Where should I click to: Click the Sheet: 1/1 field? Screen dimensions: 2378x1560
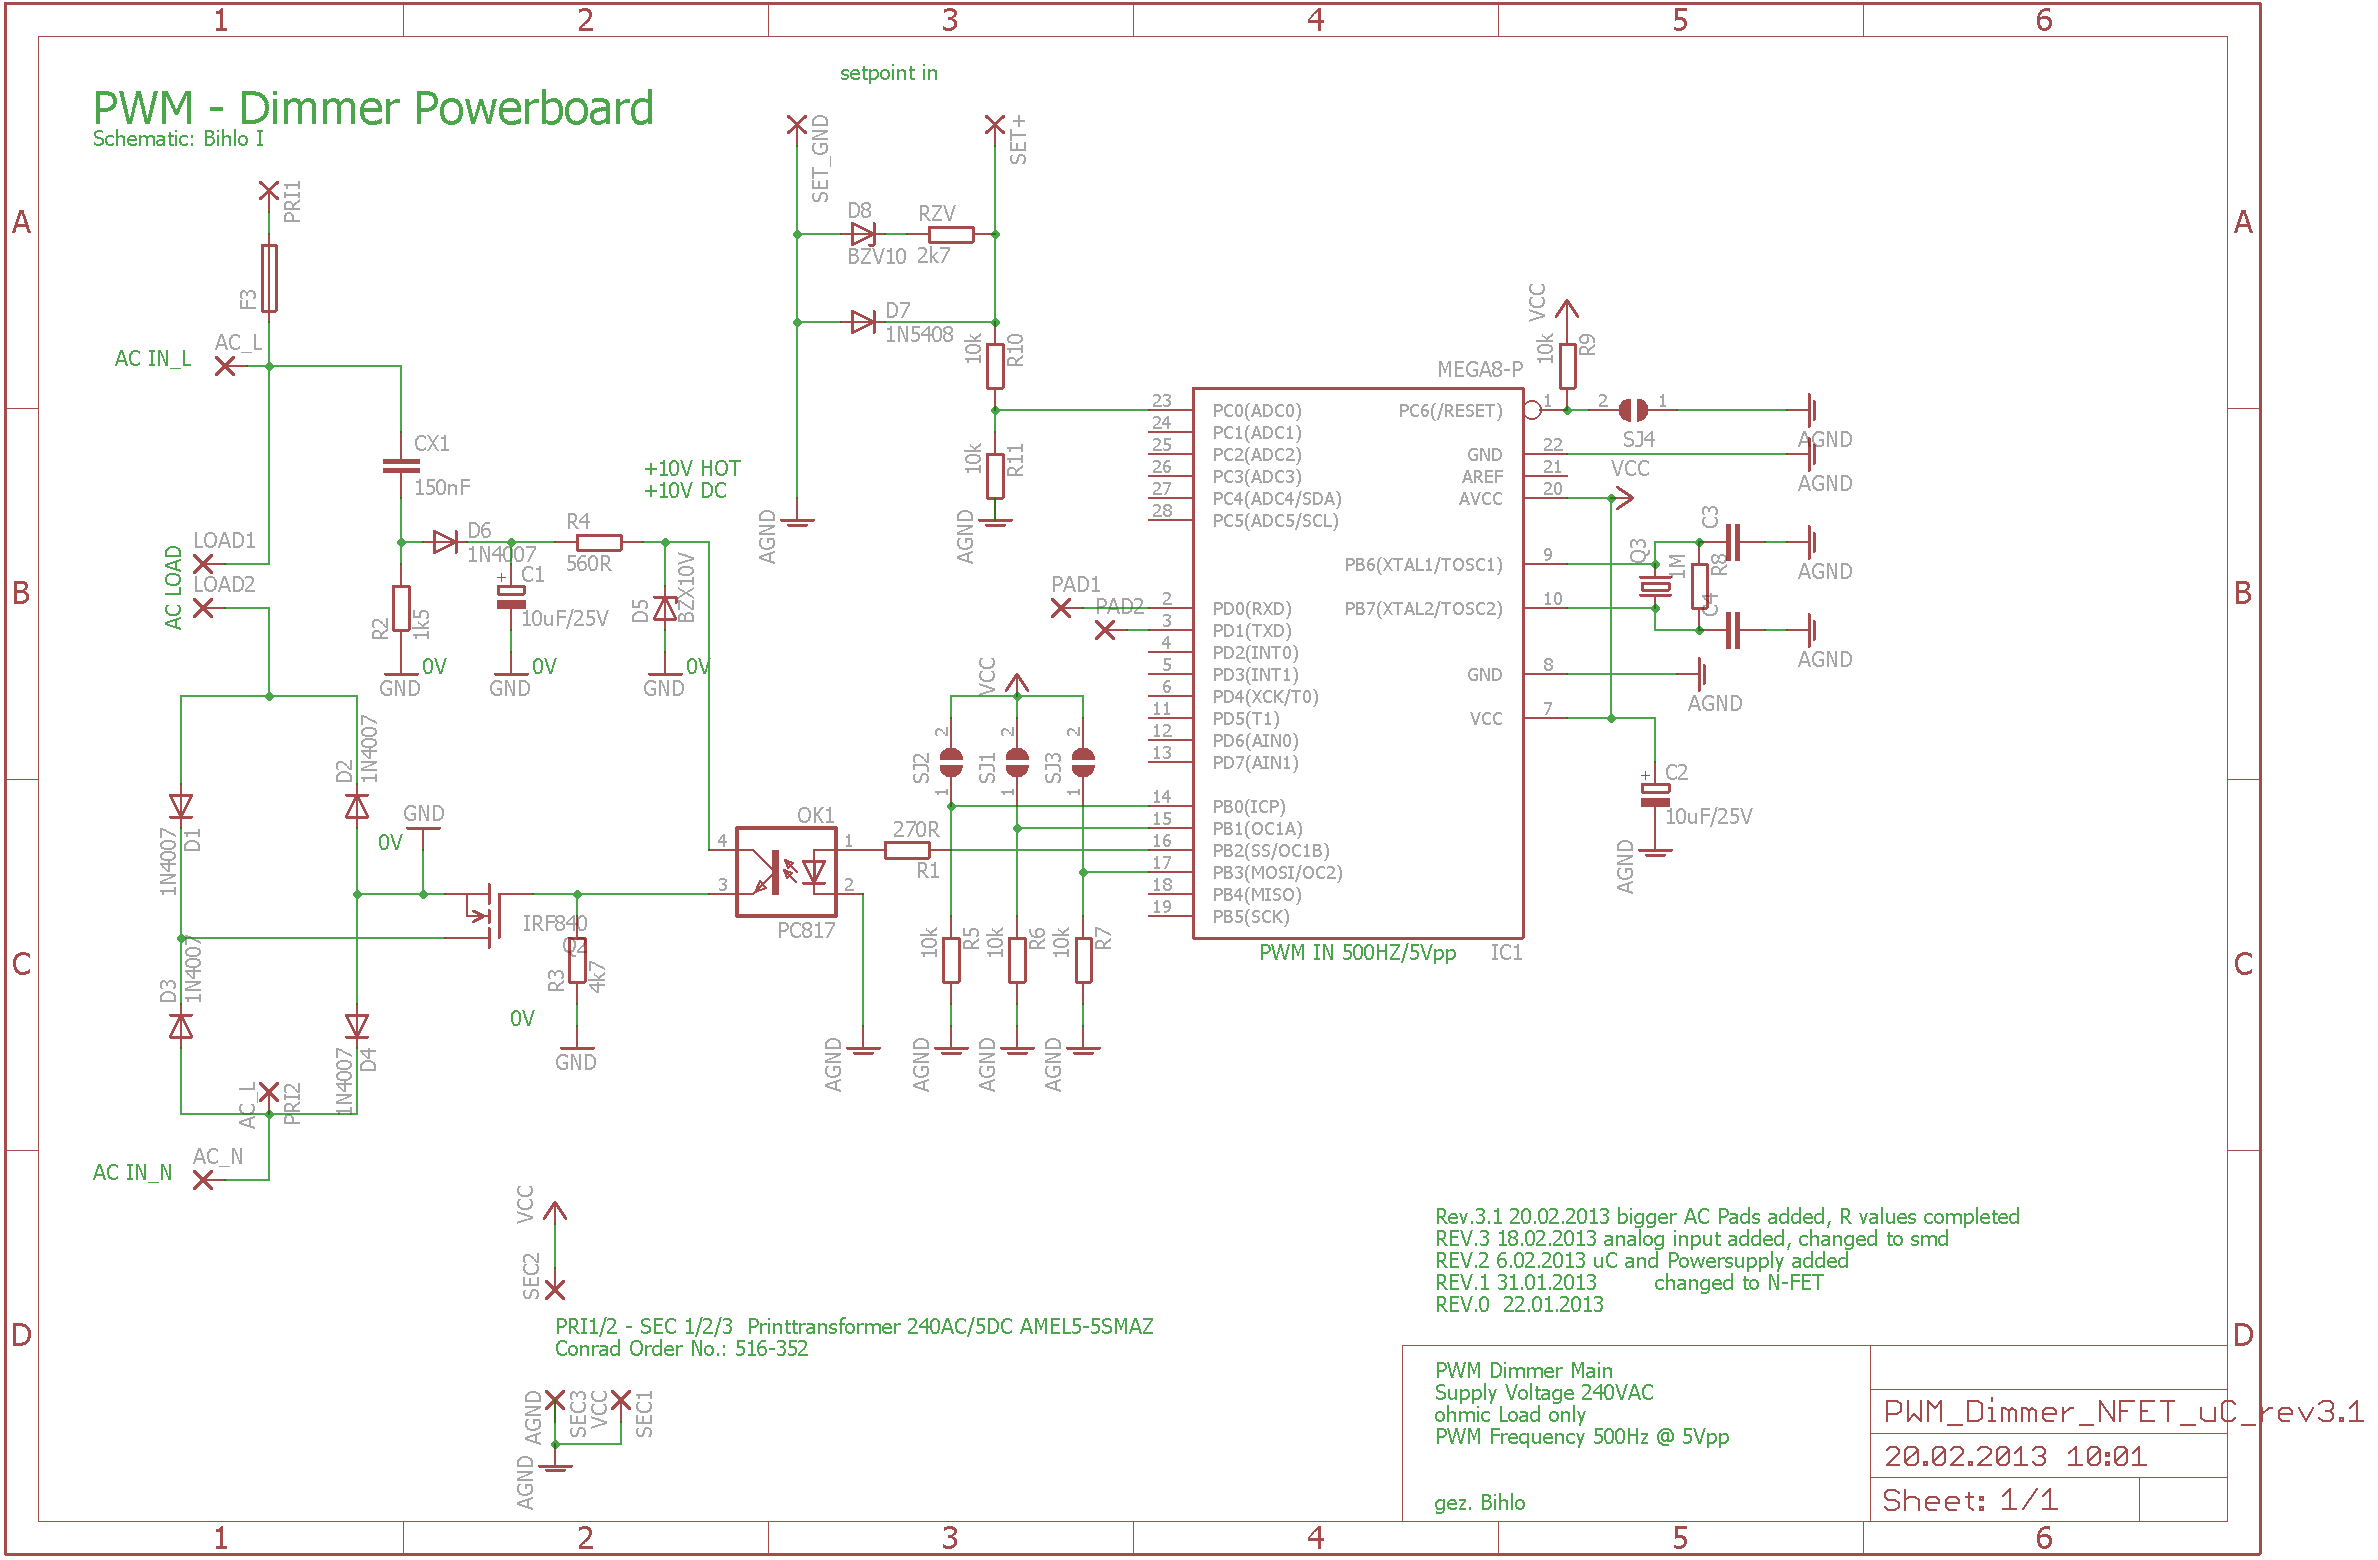point(2005,1500)
